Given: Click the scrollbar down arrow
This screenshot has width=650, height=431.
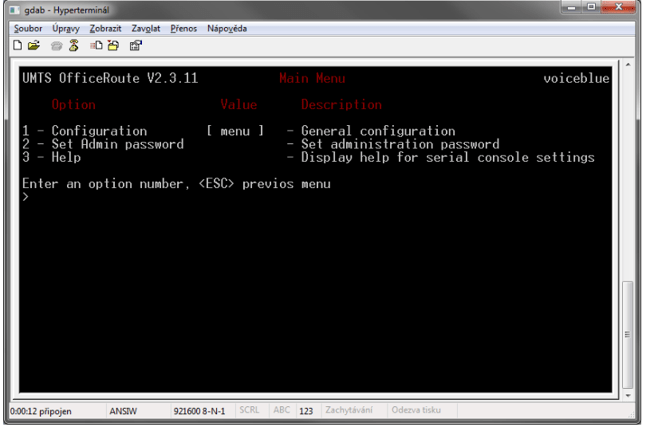Looking at the screenshot, I should 628,395.
